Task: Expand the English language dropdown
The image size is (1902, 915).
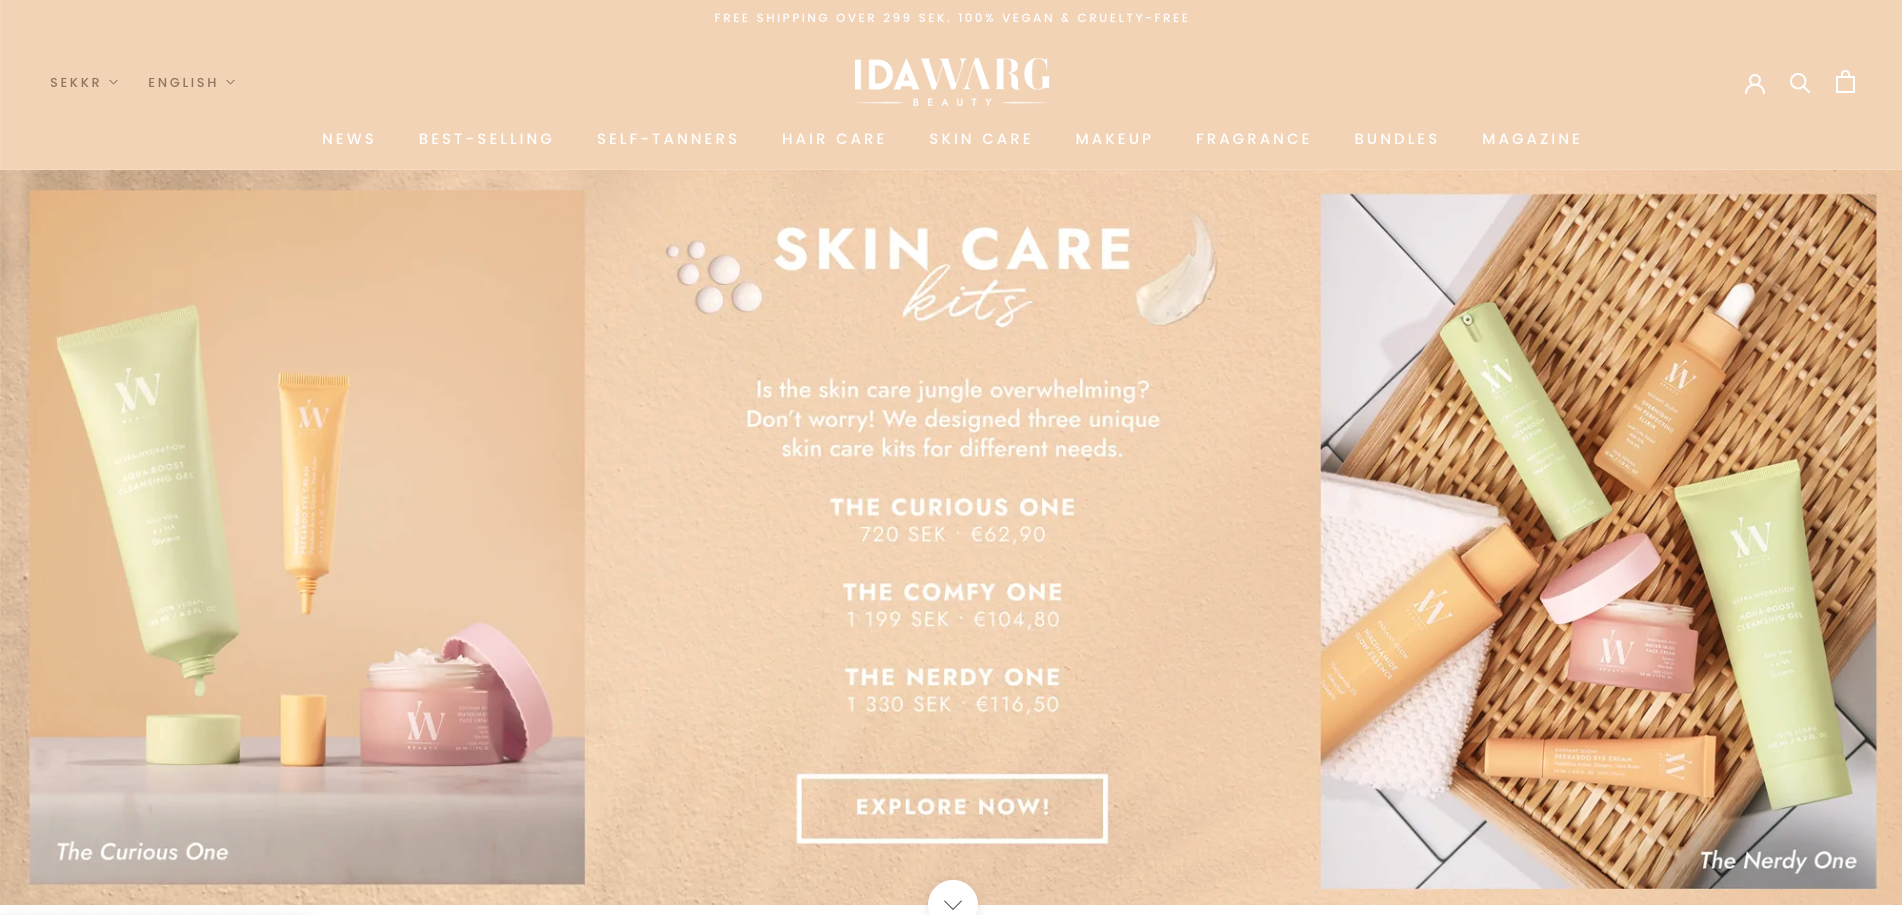Action: click(x=192, y=83)
